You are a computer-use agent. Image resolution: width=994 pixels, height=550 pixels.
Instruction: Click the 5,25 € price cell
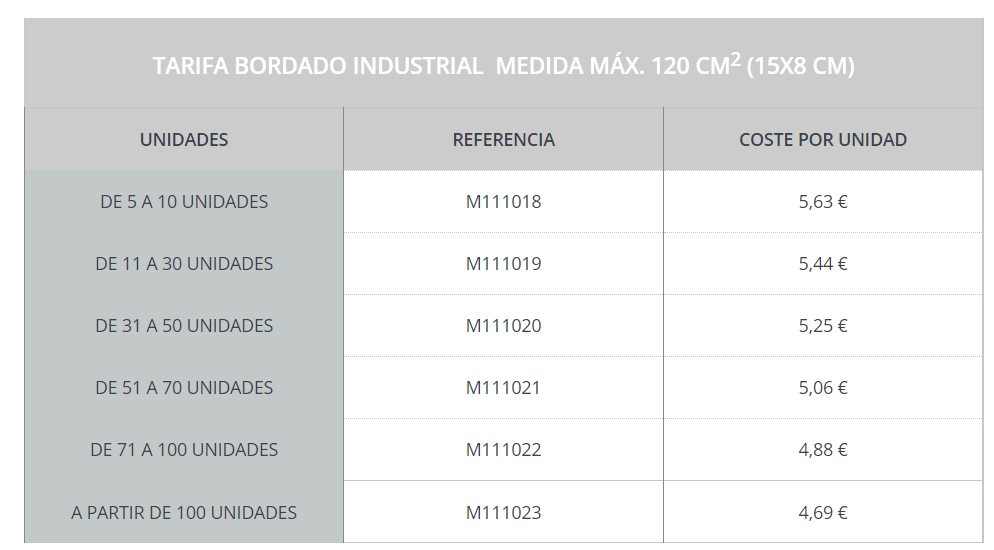(823, 326)
